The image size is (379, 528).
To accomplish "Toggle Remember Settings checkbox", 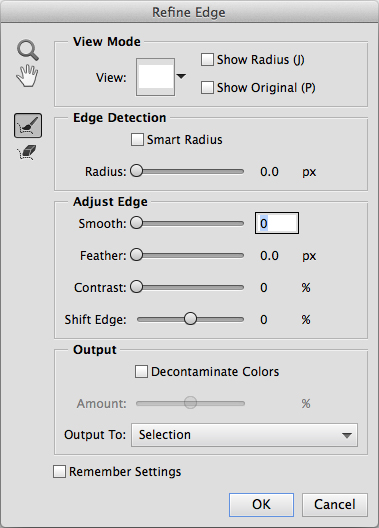I will [x=59, y=471].
